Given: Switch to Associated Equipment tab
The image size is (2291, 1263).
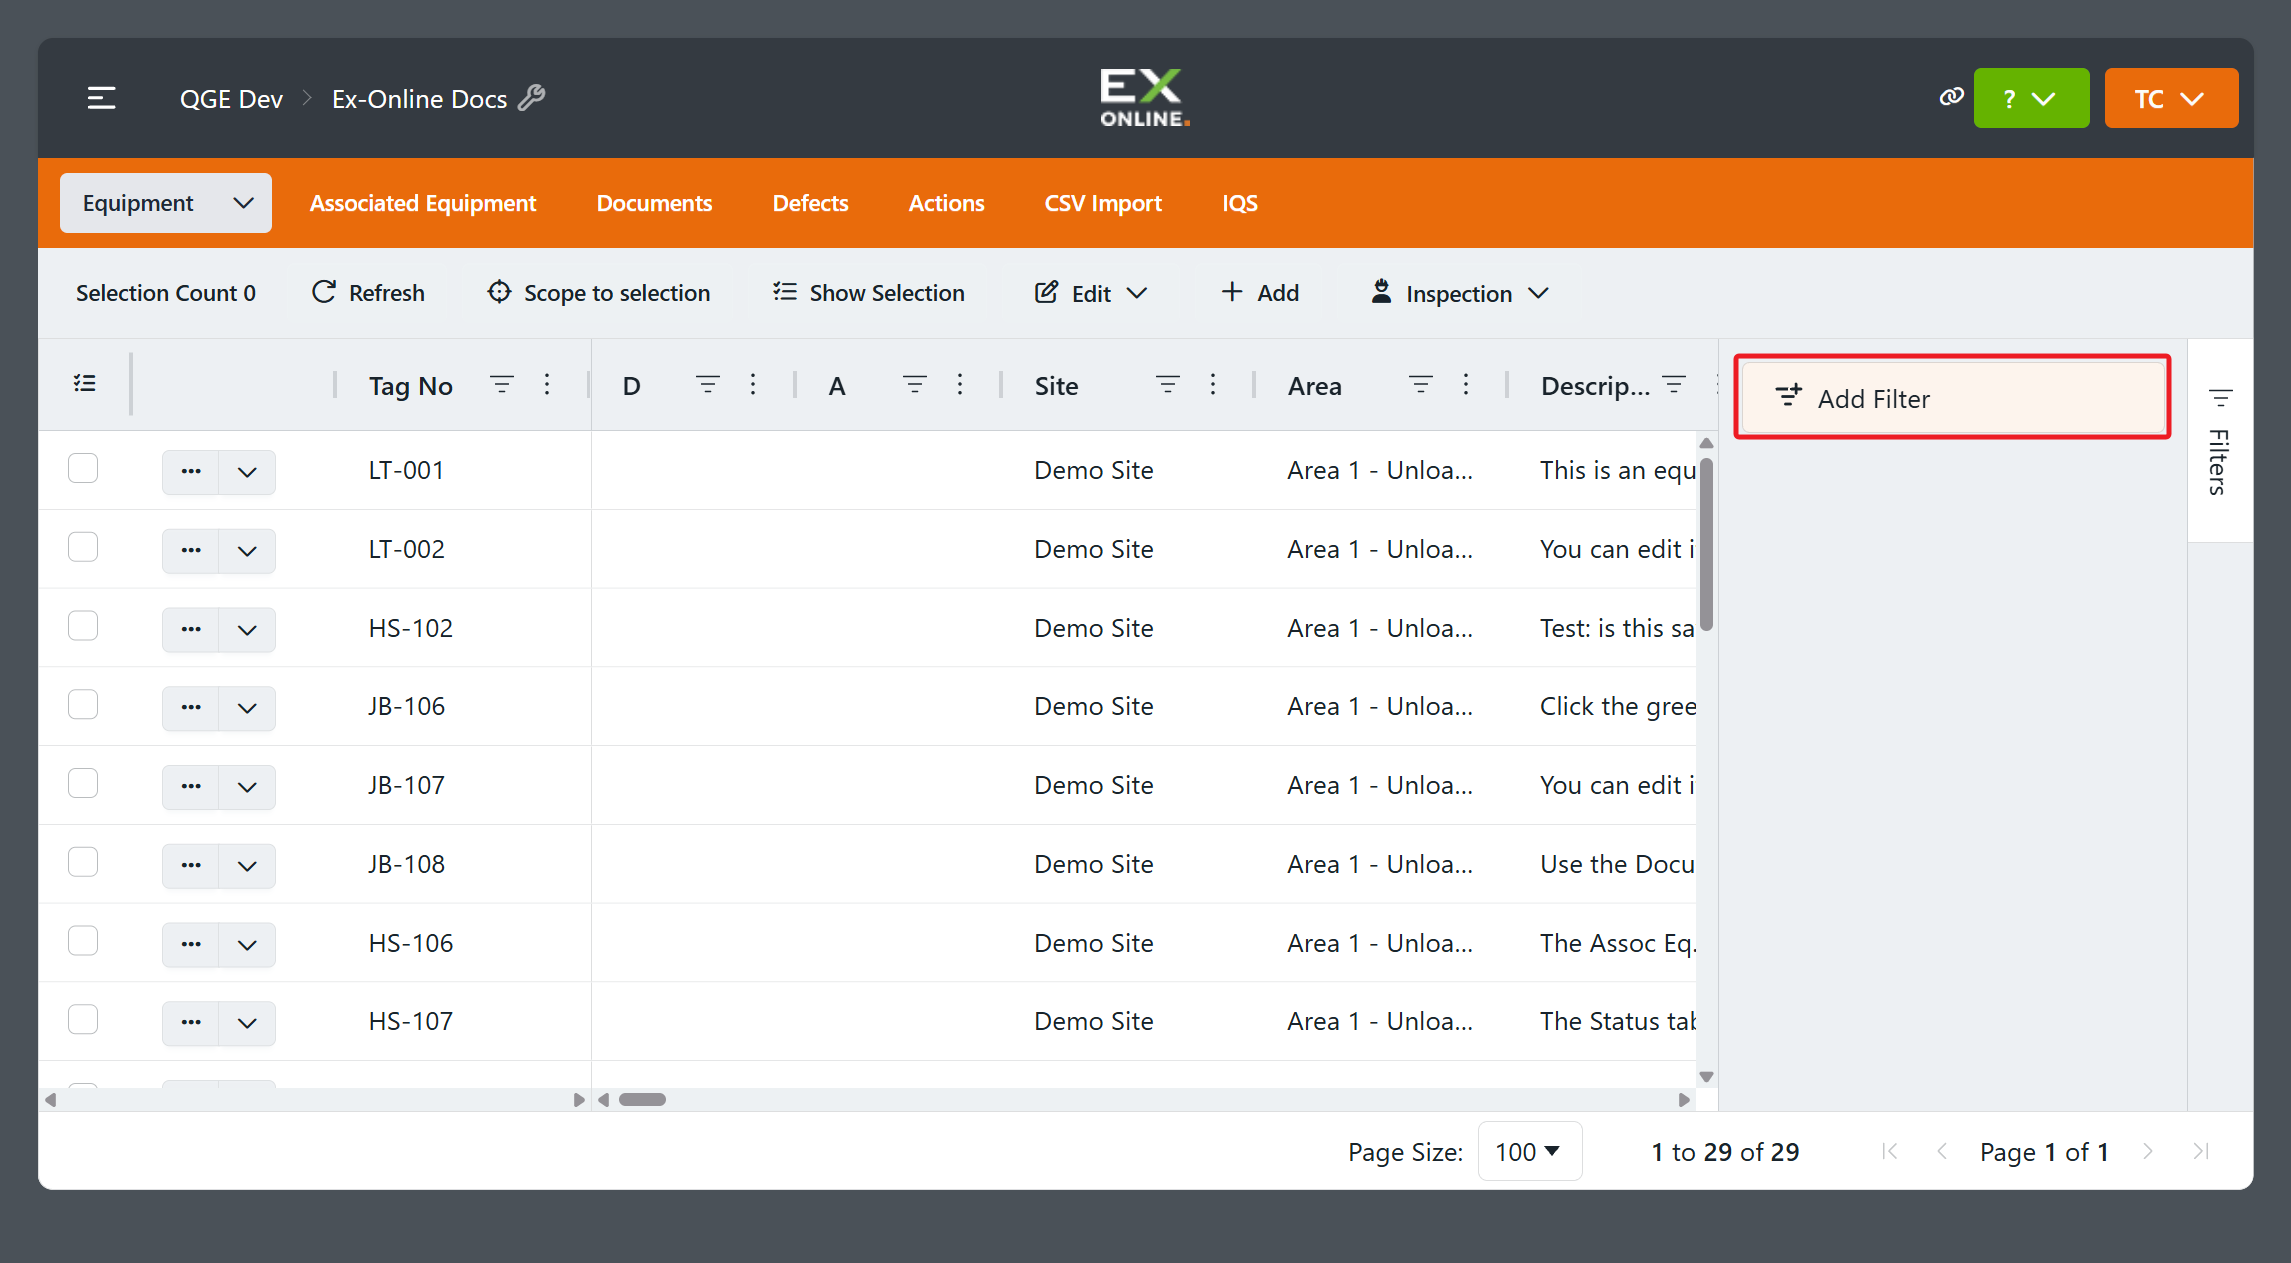Looking at the screenshot, I should coord(423,203).
